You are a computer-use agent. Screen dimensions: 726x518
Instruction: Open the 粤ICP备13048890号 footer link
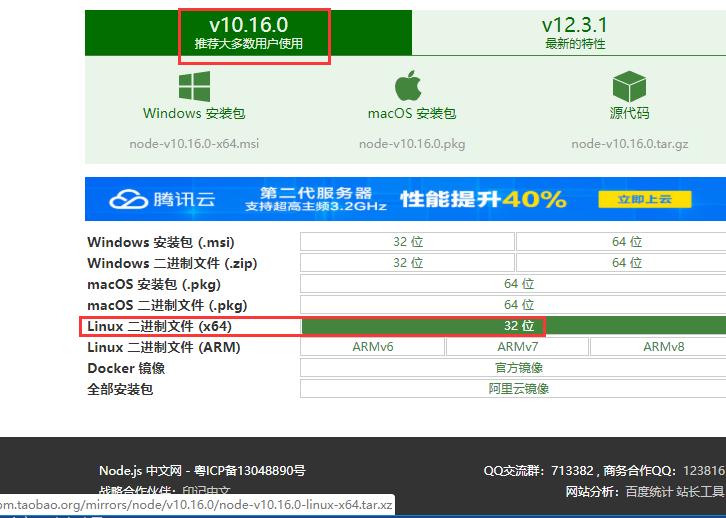point(250,471)
